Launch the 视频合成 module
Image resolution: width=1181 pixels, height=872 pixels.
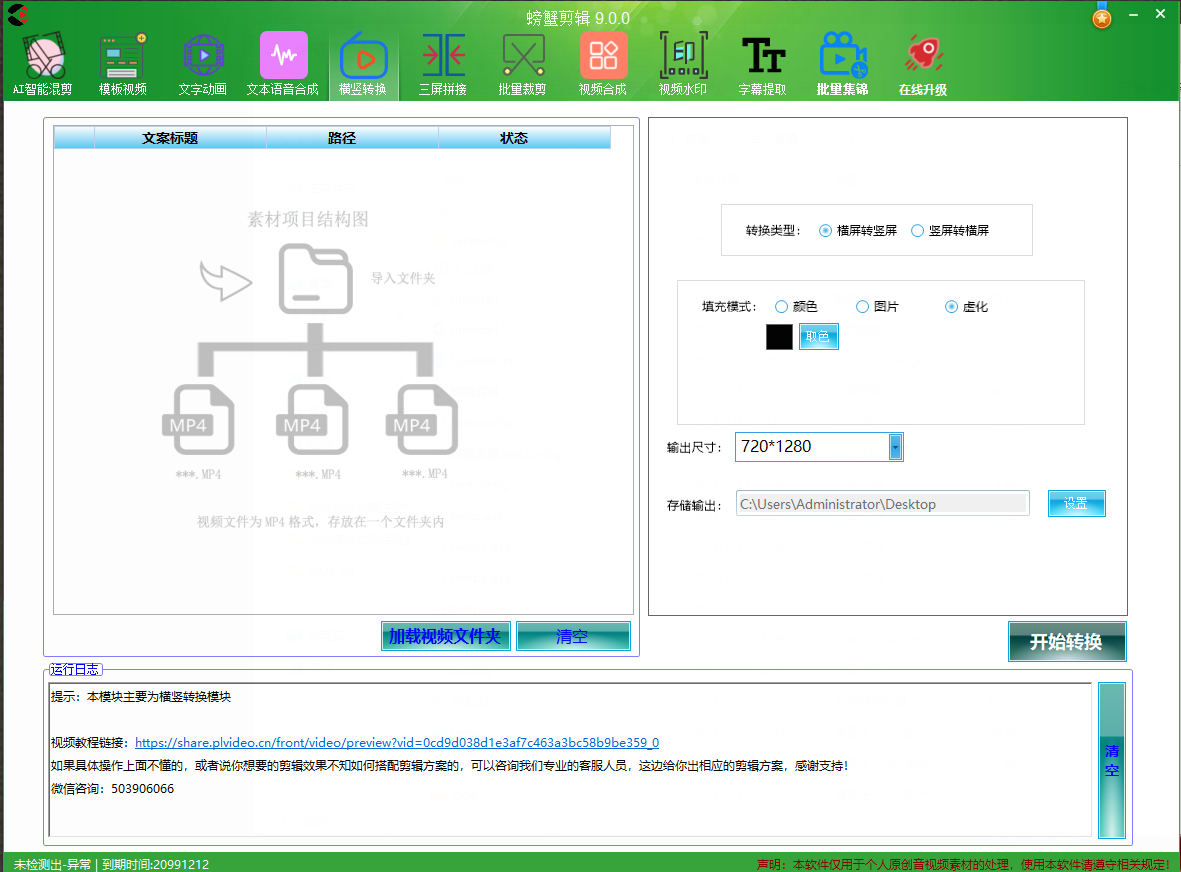(603, 62)
